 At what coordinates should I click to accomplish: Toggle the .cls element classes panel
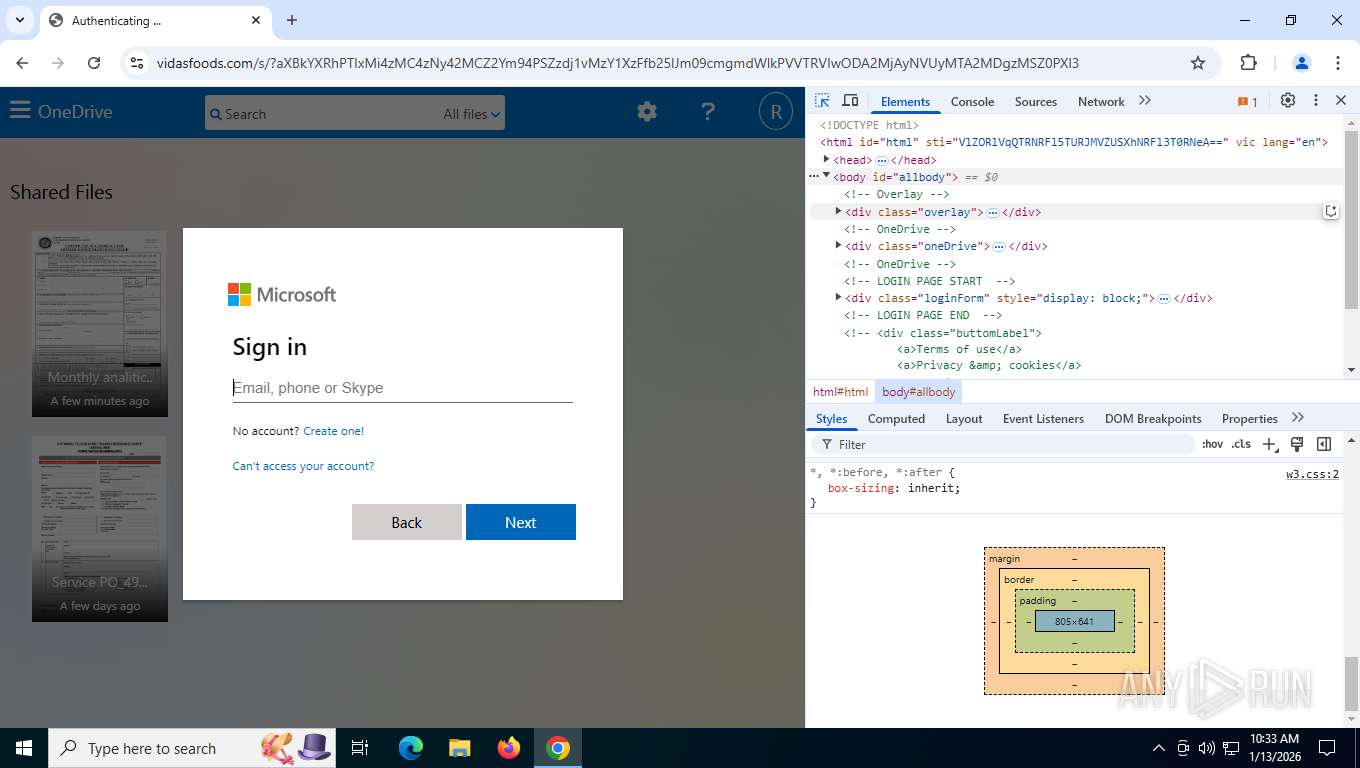[1241, 444]
